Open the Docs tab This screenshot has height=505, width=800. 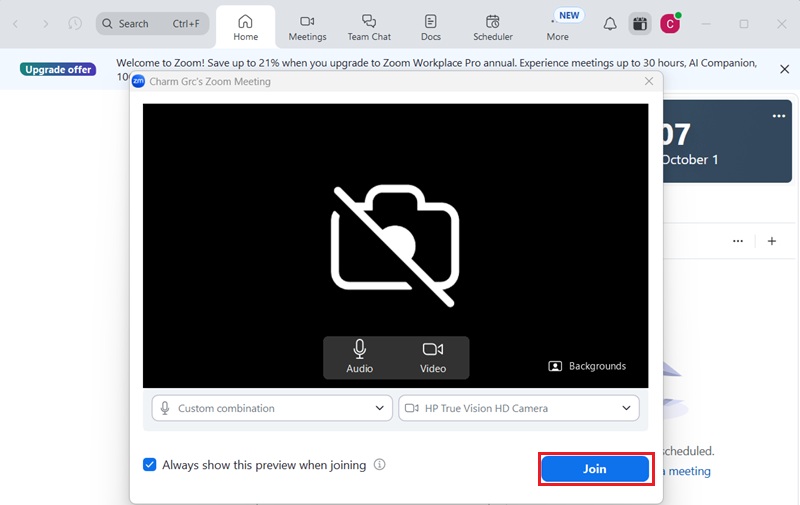click(430, 28)
